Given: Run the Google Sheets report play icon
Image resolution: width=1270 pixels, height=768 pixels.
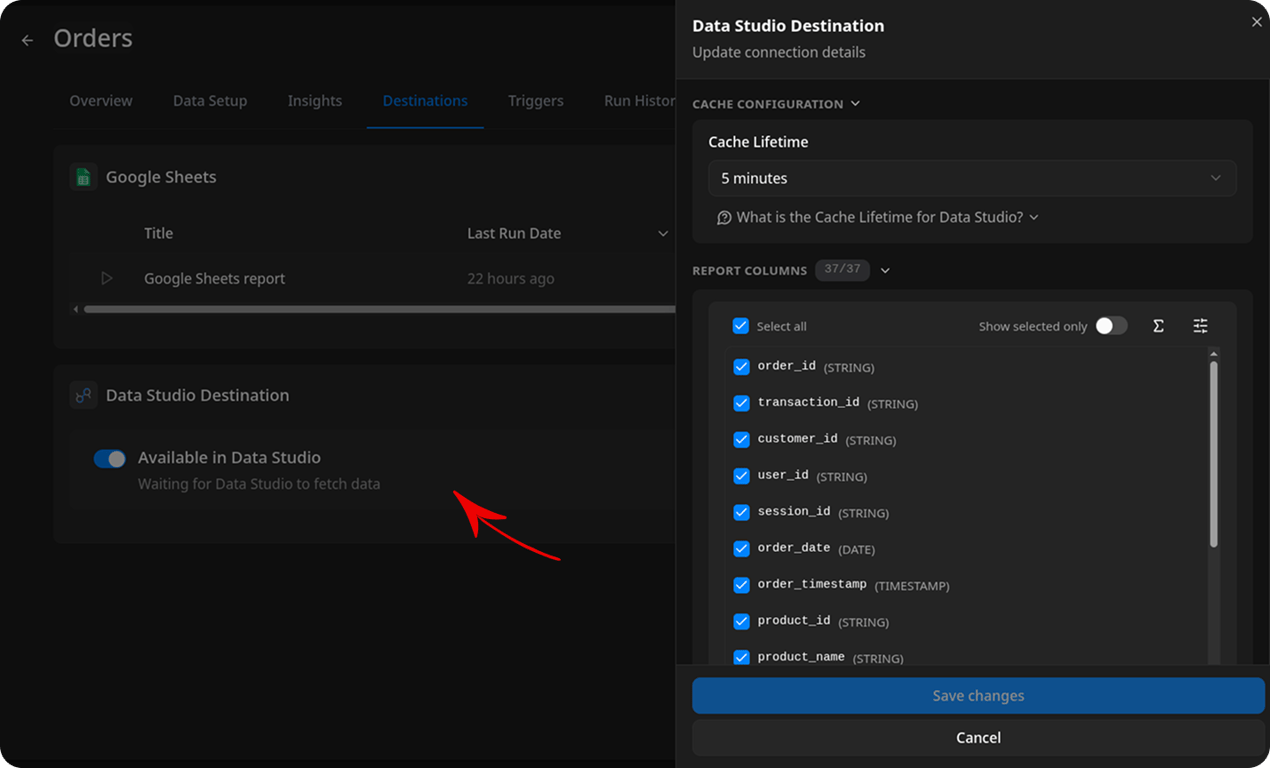Looking at the screenshot, I should click(107, 278).
